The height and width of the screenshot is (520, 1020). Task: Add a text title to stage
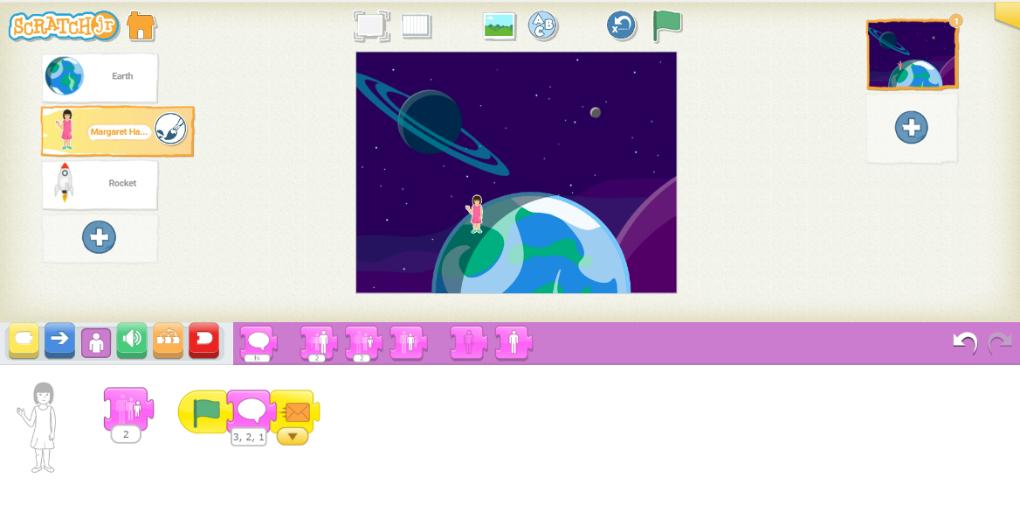543,27
